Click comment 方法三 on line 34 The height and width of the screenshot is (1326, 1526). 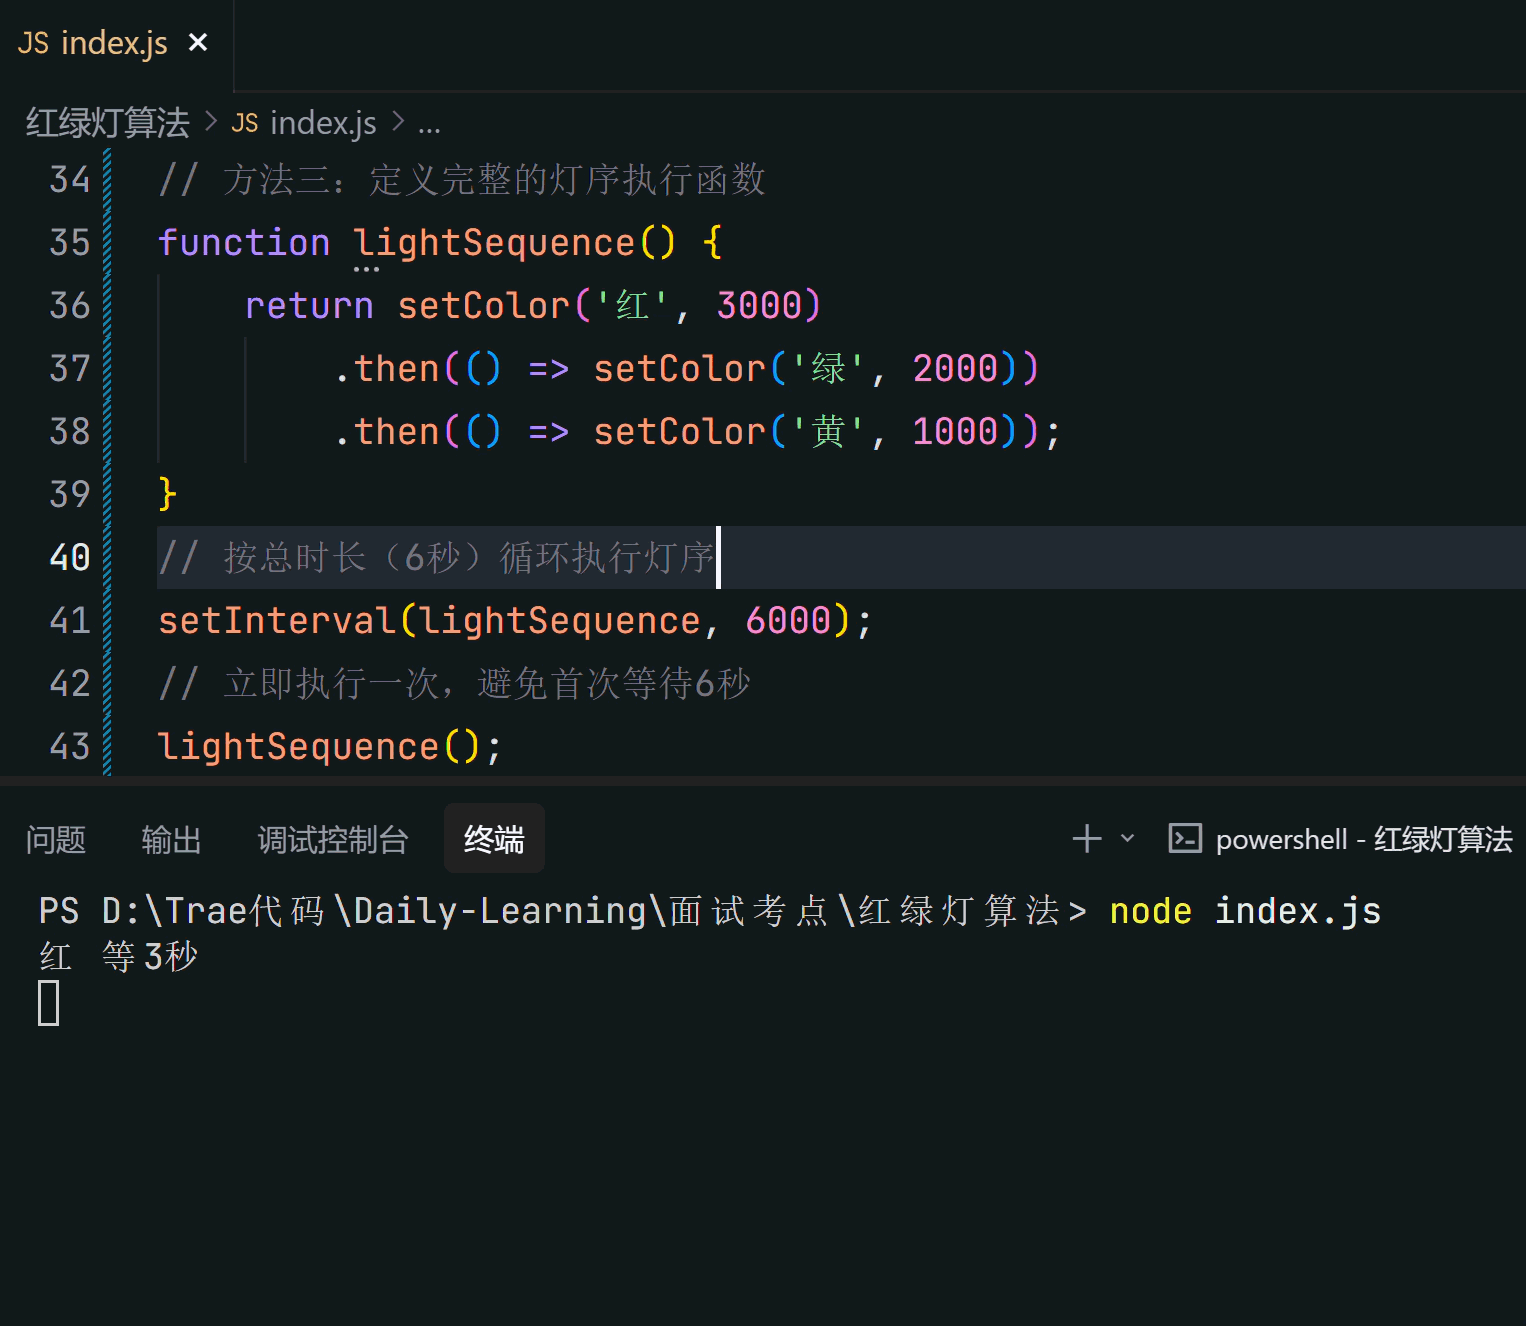pos(462,180)
